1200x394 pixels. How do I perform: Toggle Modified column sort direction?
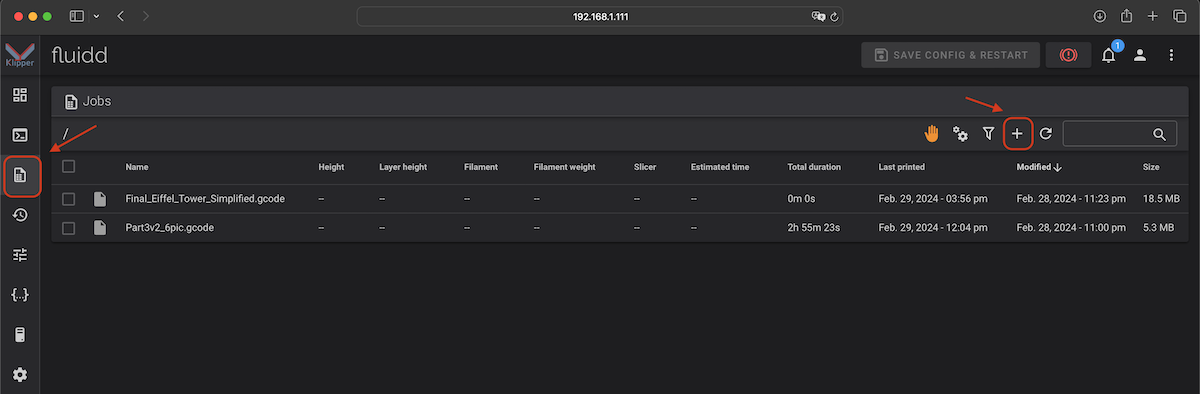coord(1039,167)
